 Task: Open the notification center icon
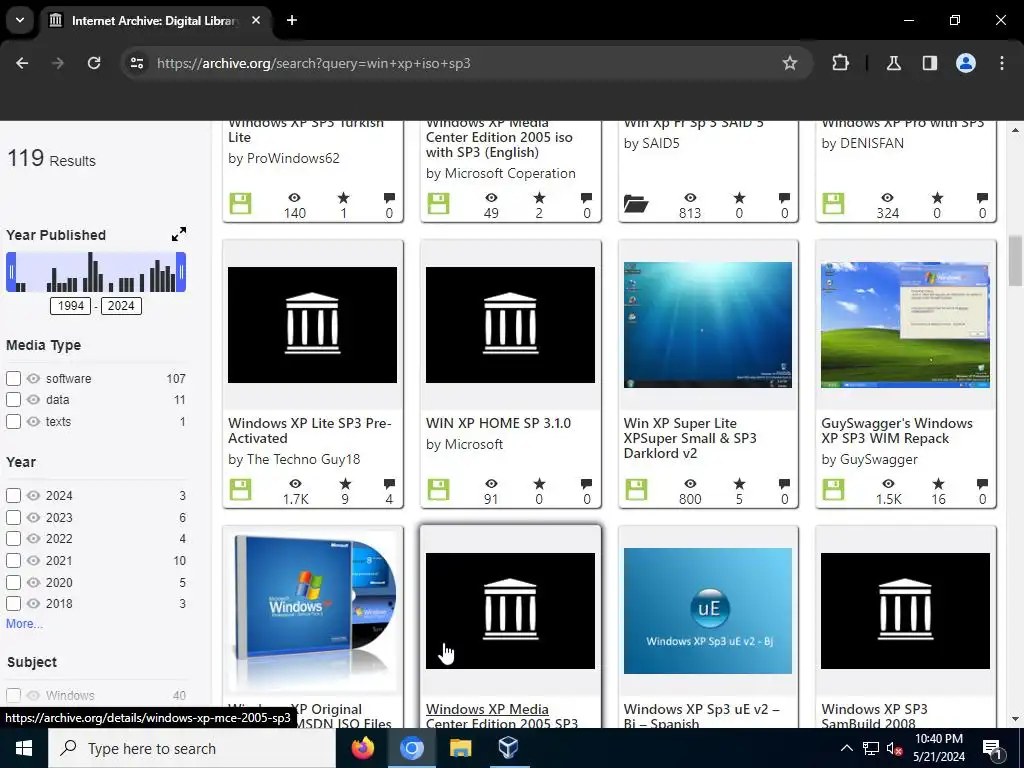coord(993,750)
